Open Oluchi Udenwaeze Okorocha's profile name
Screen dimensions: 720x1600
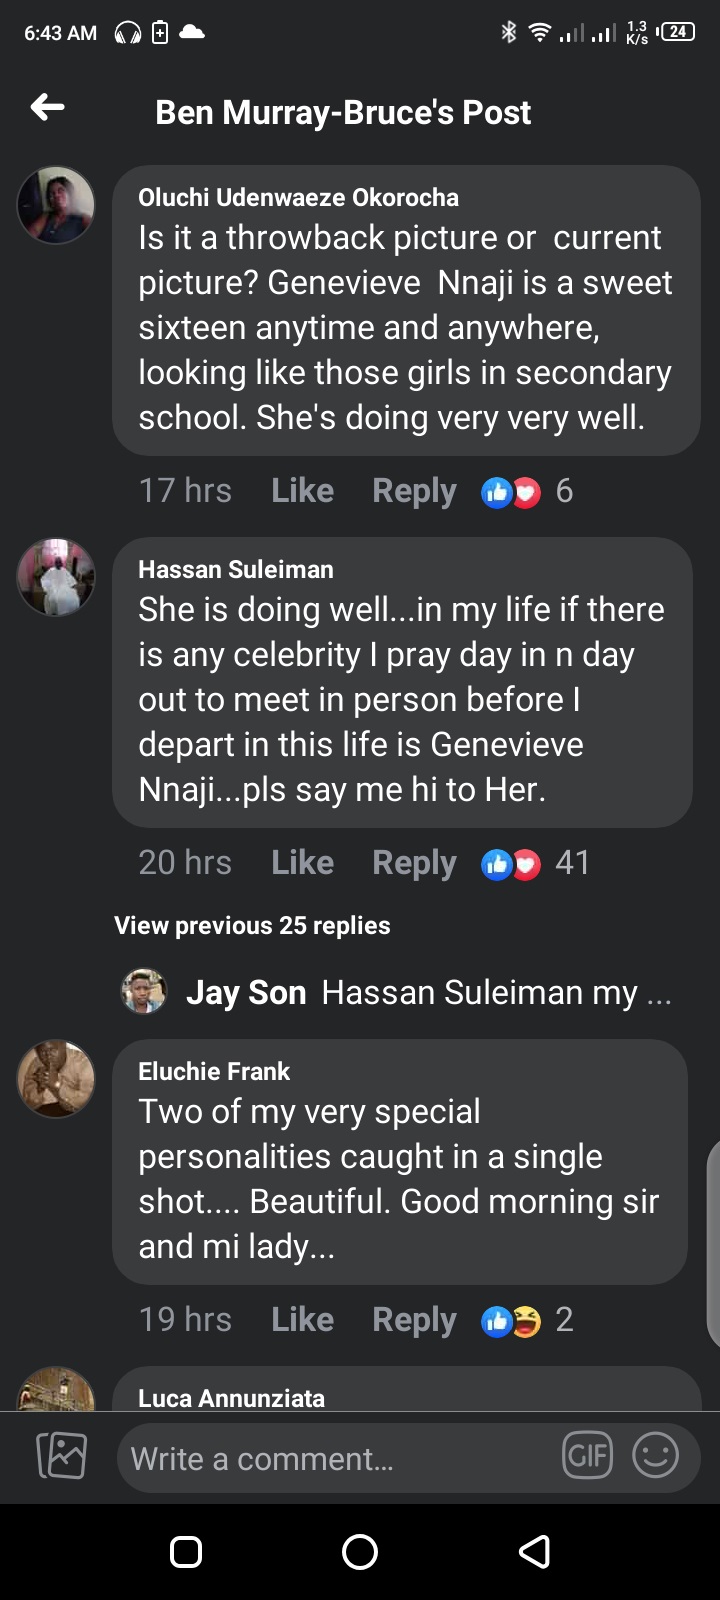click(x=298, y=198)
